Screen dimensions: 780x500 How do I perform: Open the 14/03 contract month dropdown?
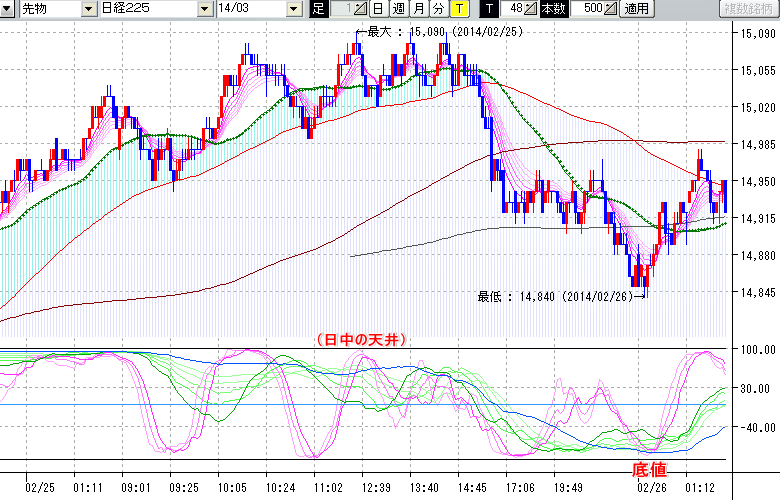tap(293, 9)
